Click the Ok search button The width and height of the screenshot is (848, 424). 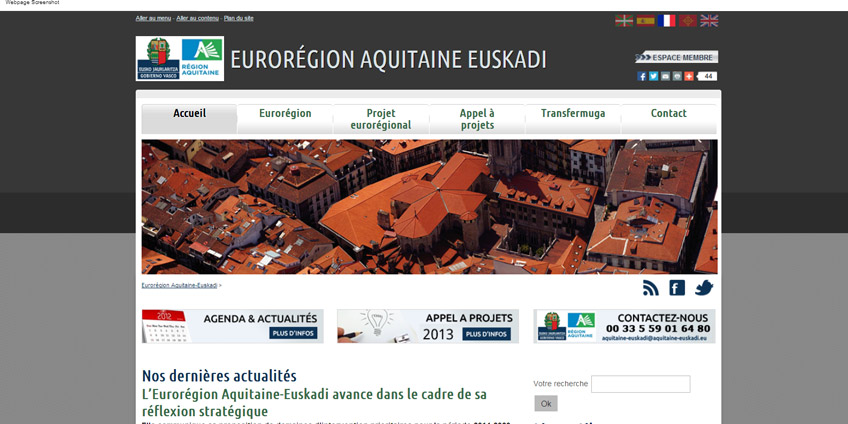(x=546, y=403)
